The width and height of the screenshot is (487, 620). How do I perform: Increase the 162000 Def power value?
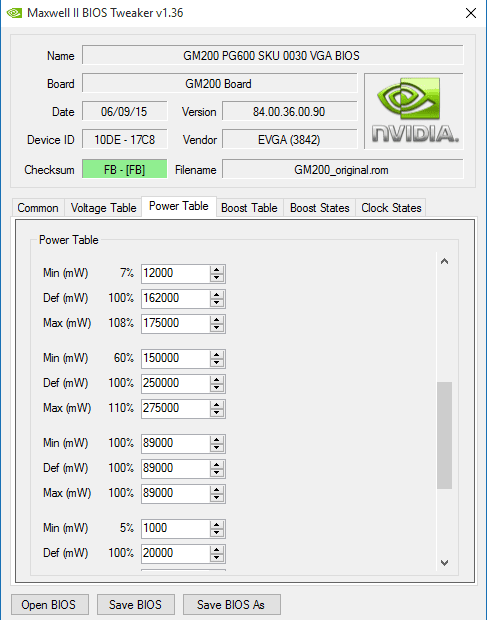217,294
